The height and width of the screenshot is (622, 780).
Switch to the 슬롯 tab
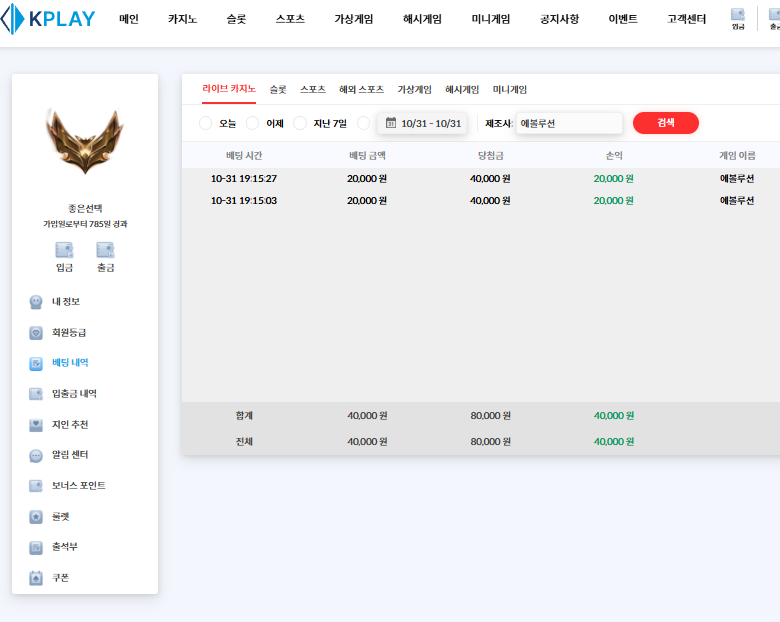click(278, 90)
